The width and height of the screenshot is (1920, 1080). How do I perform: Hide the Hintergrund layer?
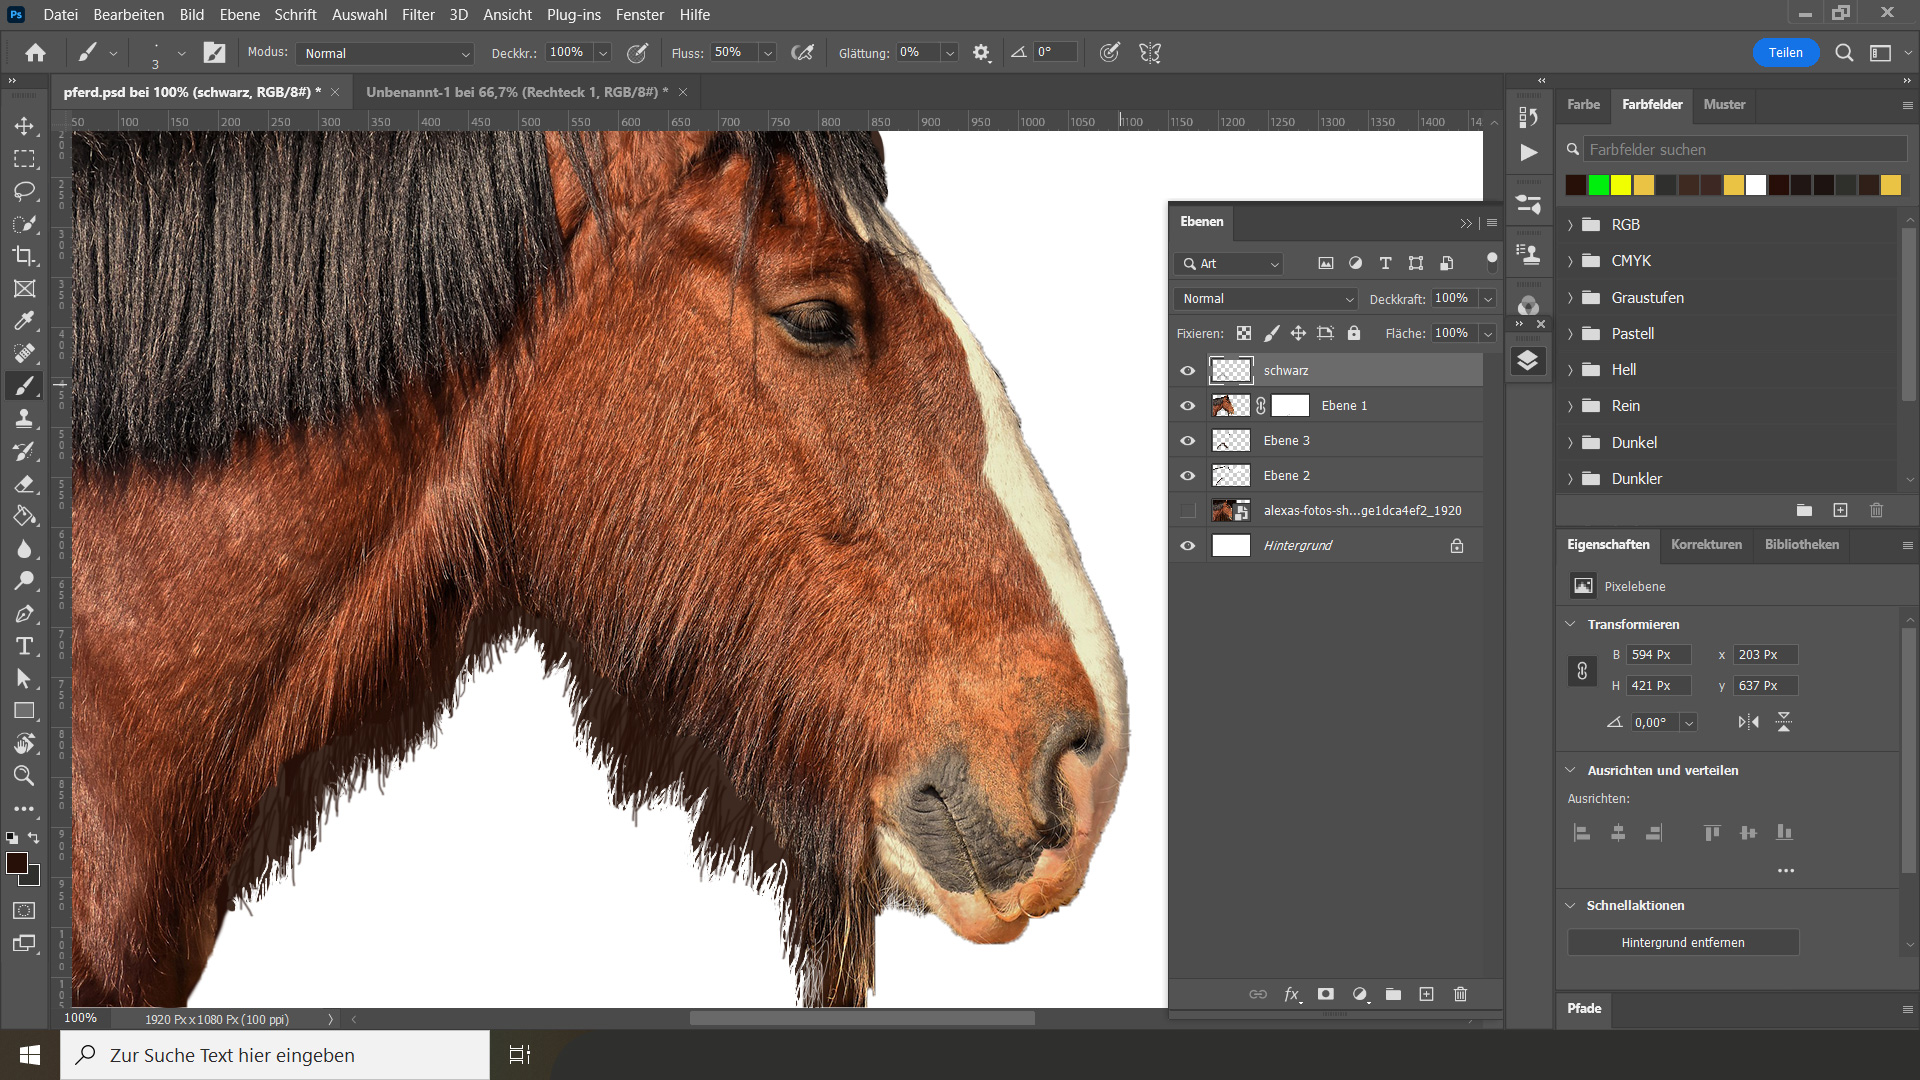click(x=1187, y=546)
